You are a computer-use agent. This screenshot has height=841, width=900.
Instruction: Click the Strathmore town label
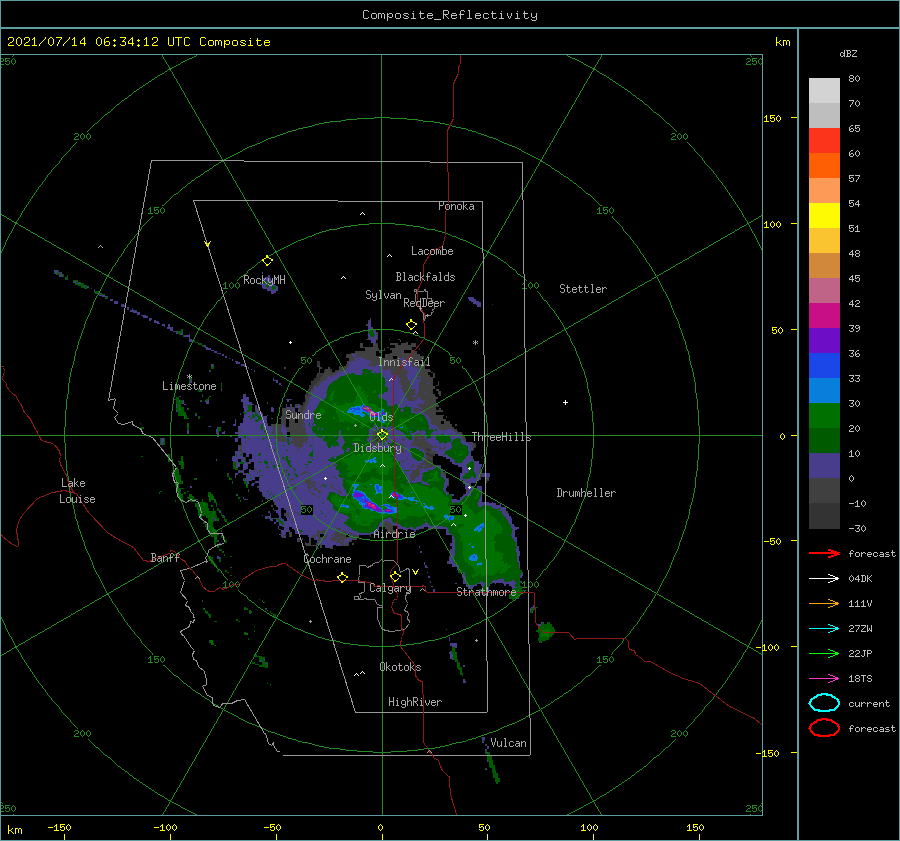[x=486, y=592]
